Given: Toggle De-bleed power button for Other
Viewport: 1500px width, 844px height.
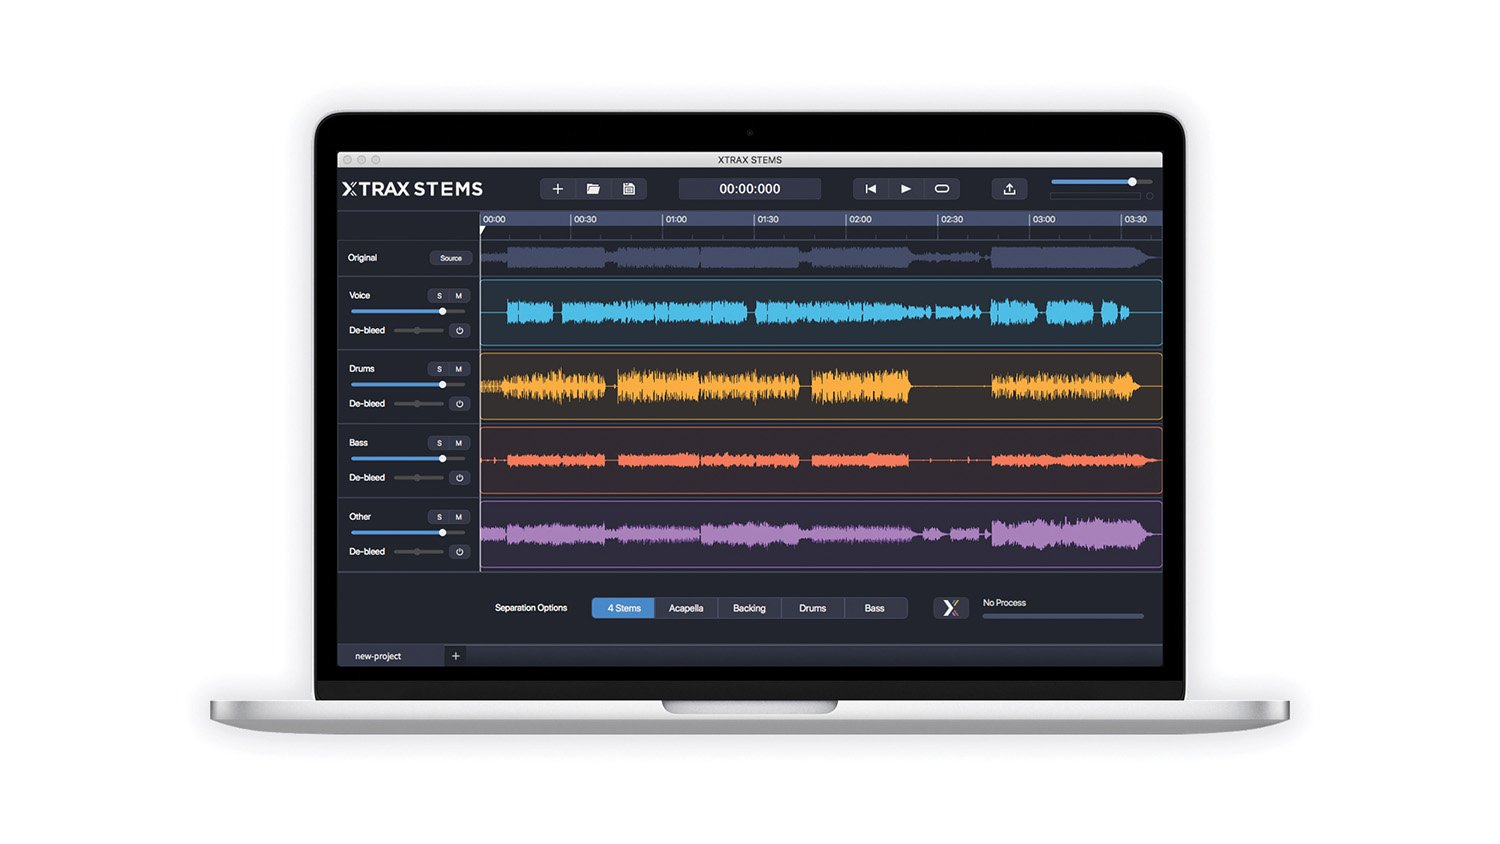Looking at the screenshot, I should 460,552.
